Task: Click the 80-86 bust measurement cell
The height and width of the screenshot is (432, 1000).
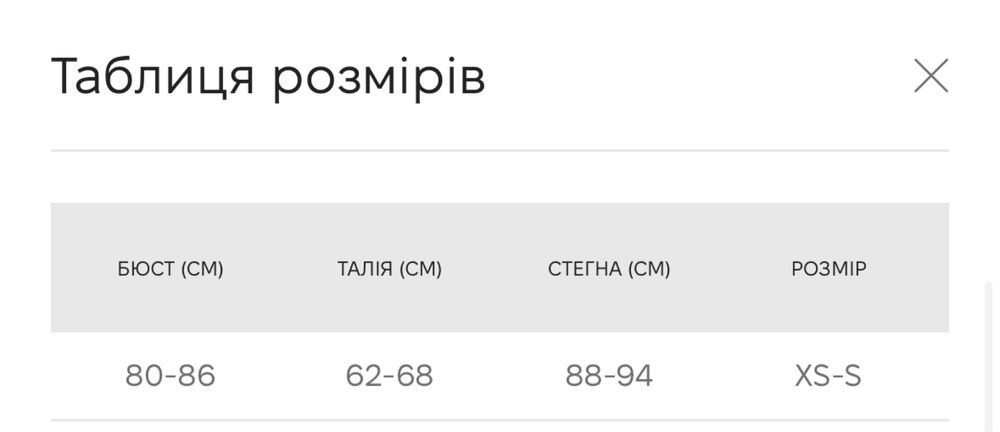Action: 170,376
